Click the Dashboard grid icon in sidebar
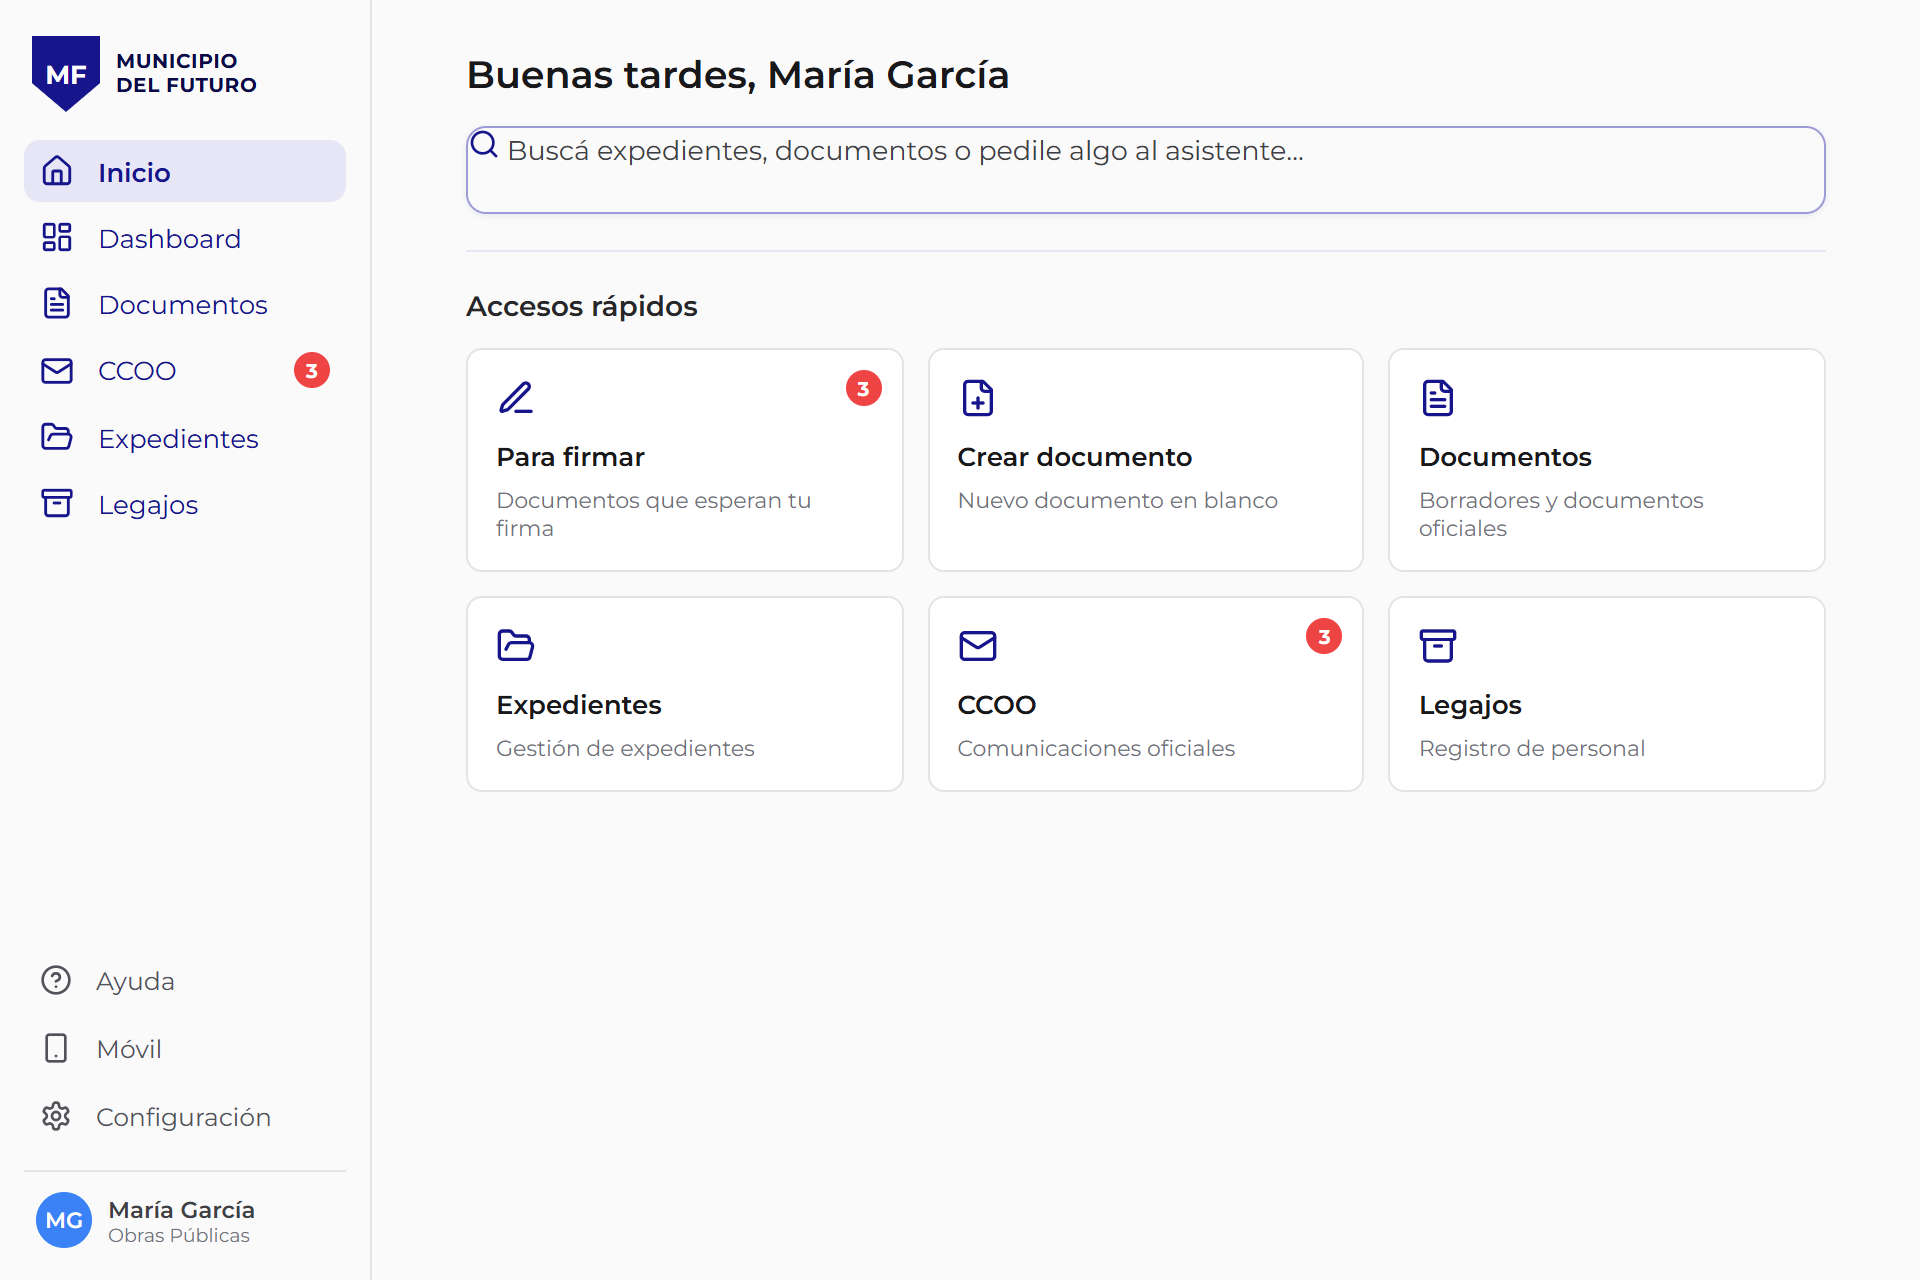Screen dimensions: 1920x1280 [57, 237]
